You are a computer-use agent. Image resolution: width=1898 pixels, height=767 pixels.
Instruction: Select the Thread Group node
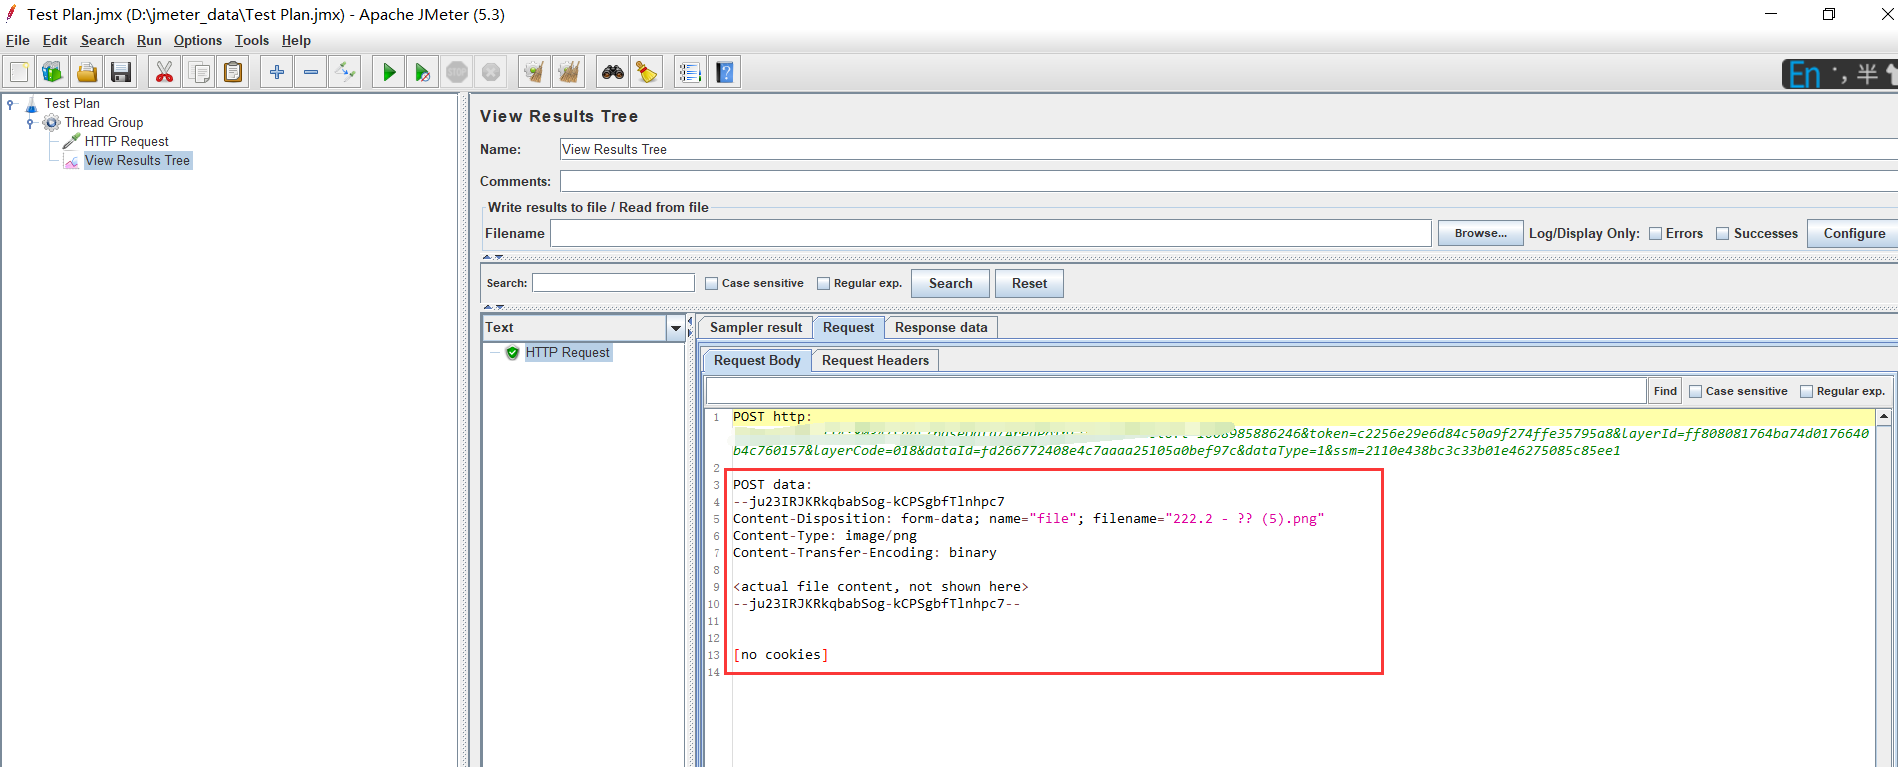click(104, 122)
